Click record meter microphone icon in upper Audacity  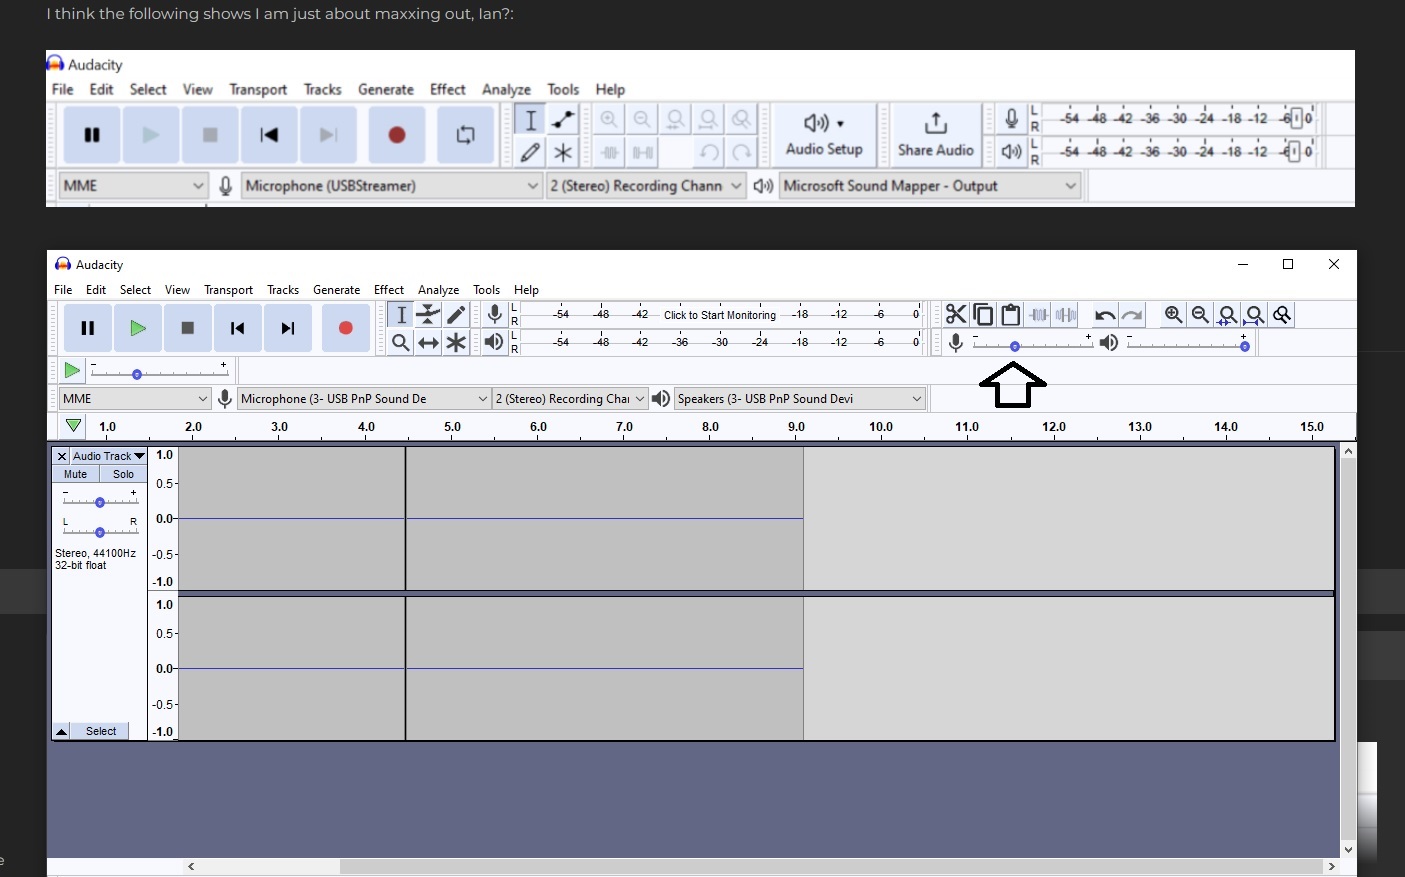pos(1011,119)
